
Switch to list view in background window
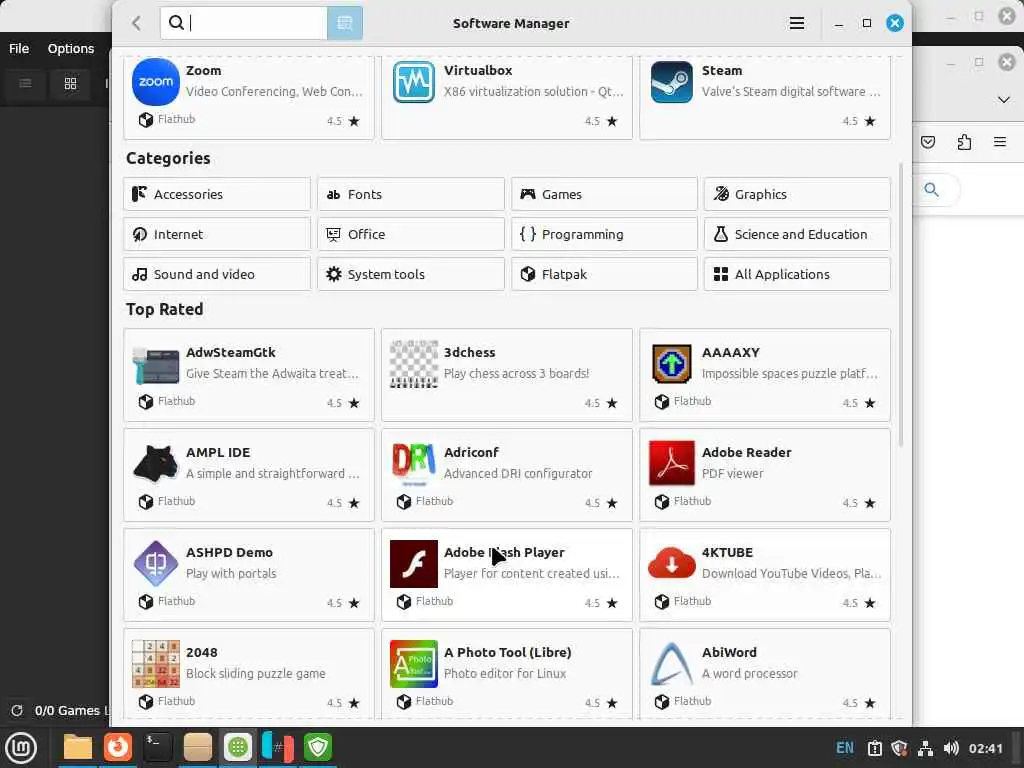25,83
